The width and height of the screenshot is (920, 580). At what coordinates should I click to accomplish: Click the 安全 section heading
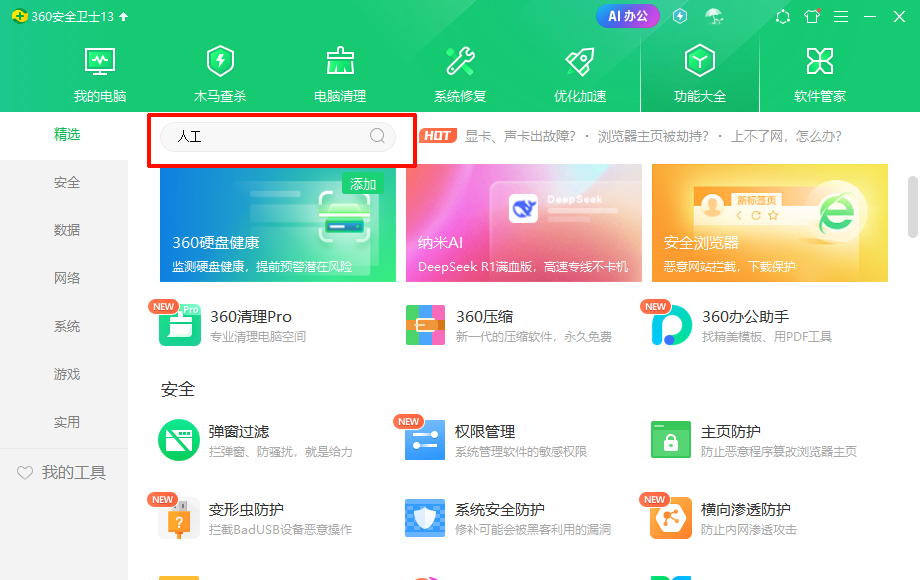click(178, 389)
